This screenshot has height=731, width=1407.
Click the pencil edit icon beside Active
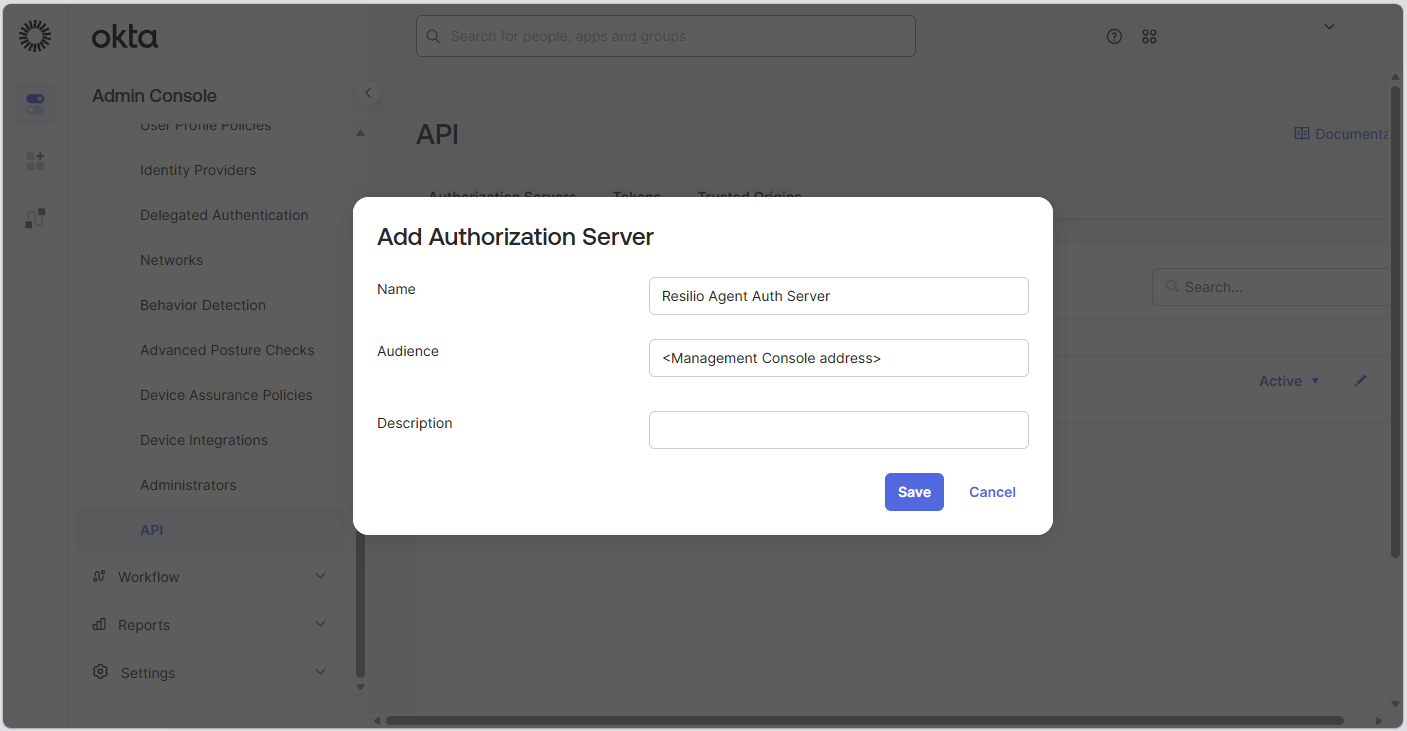[x=1360, y=381]
